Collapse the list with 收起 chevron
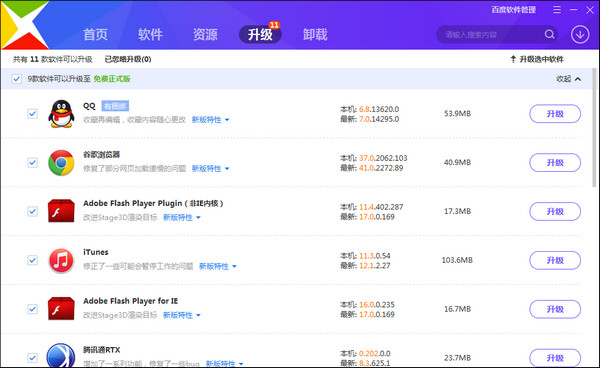The height and width of the screenshot is (368, 600). pos(569,79)
